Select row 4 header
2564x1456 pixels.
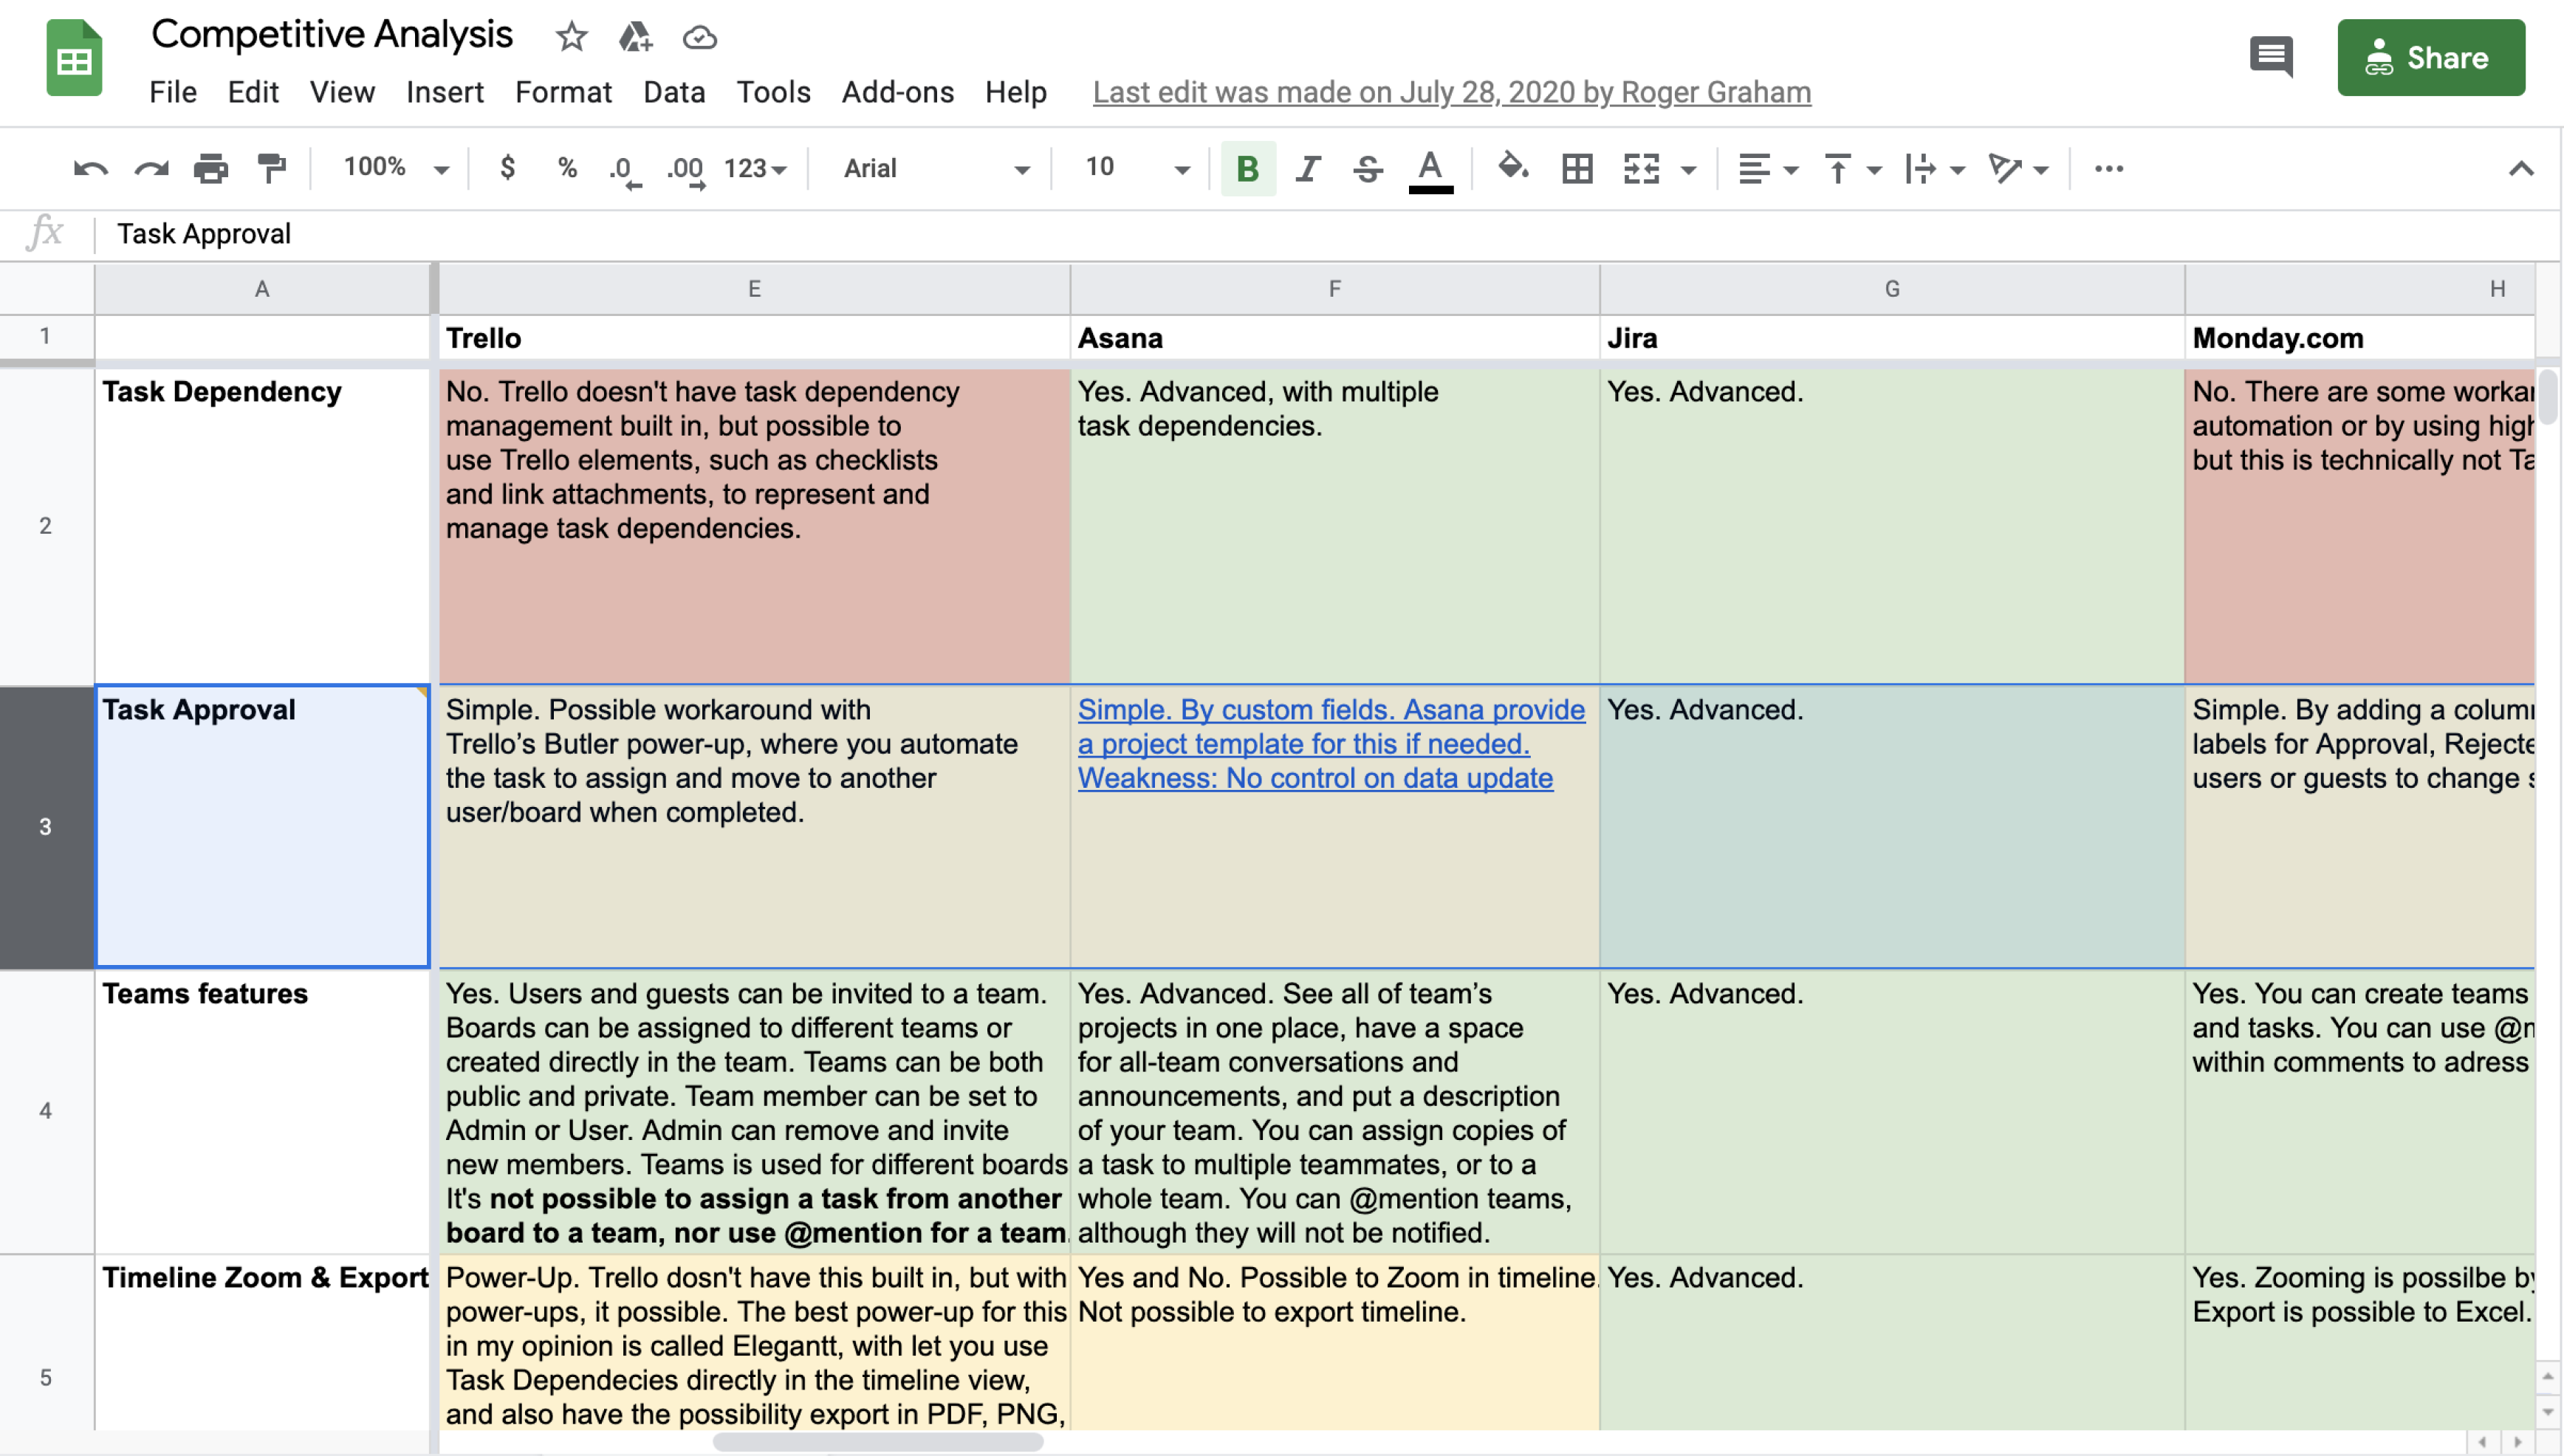(x=46, y=1110)
